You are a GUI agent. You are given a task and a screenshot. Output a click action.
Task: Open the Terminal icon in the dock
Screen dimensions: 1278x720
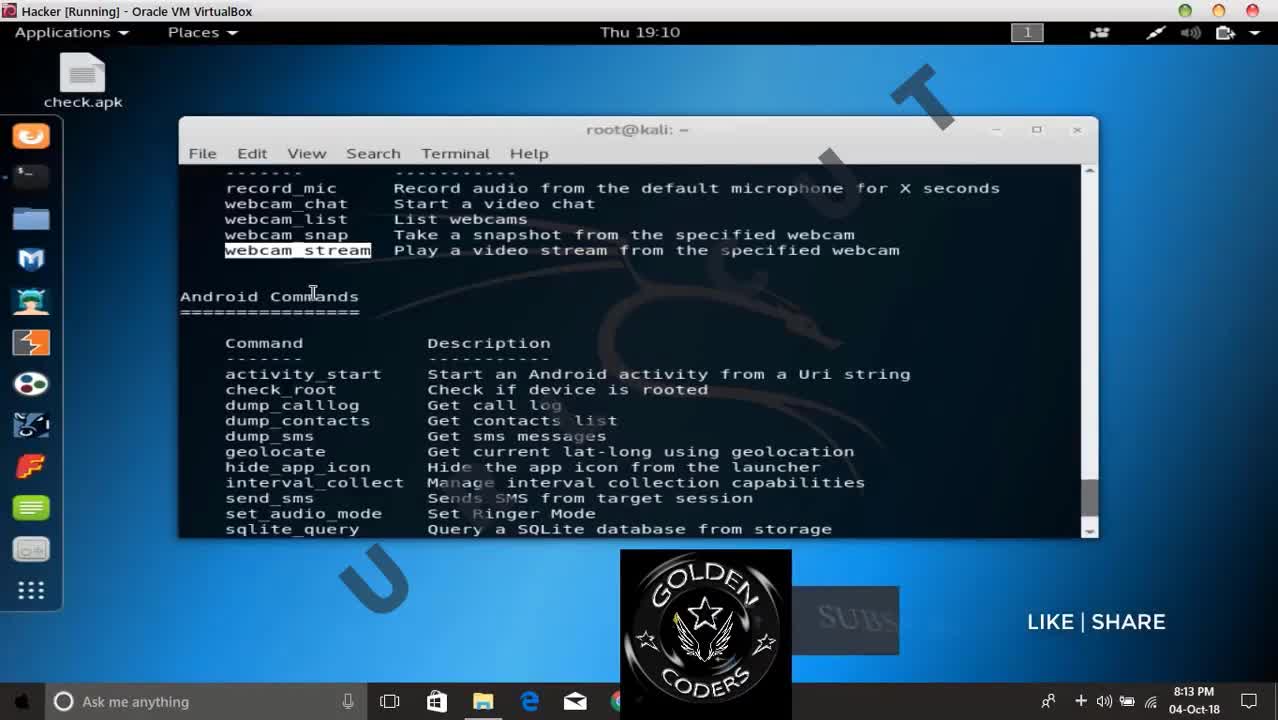coord(31,177)
